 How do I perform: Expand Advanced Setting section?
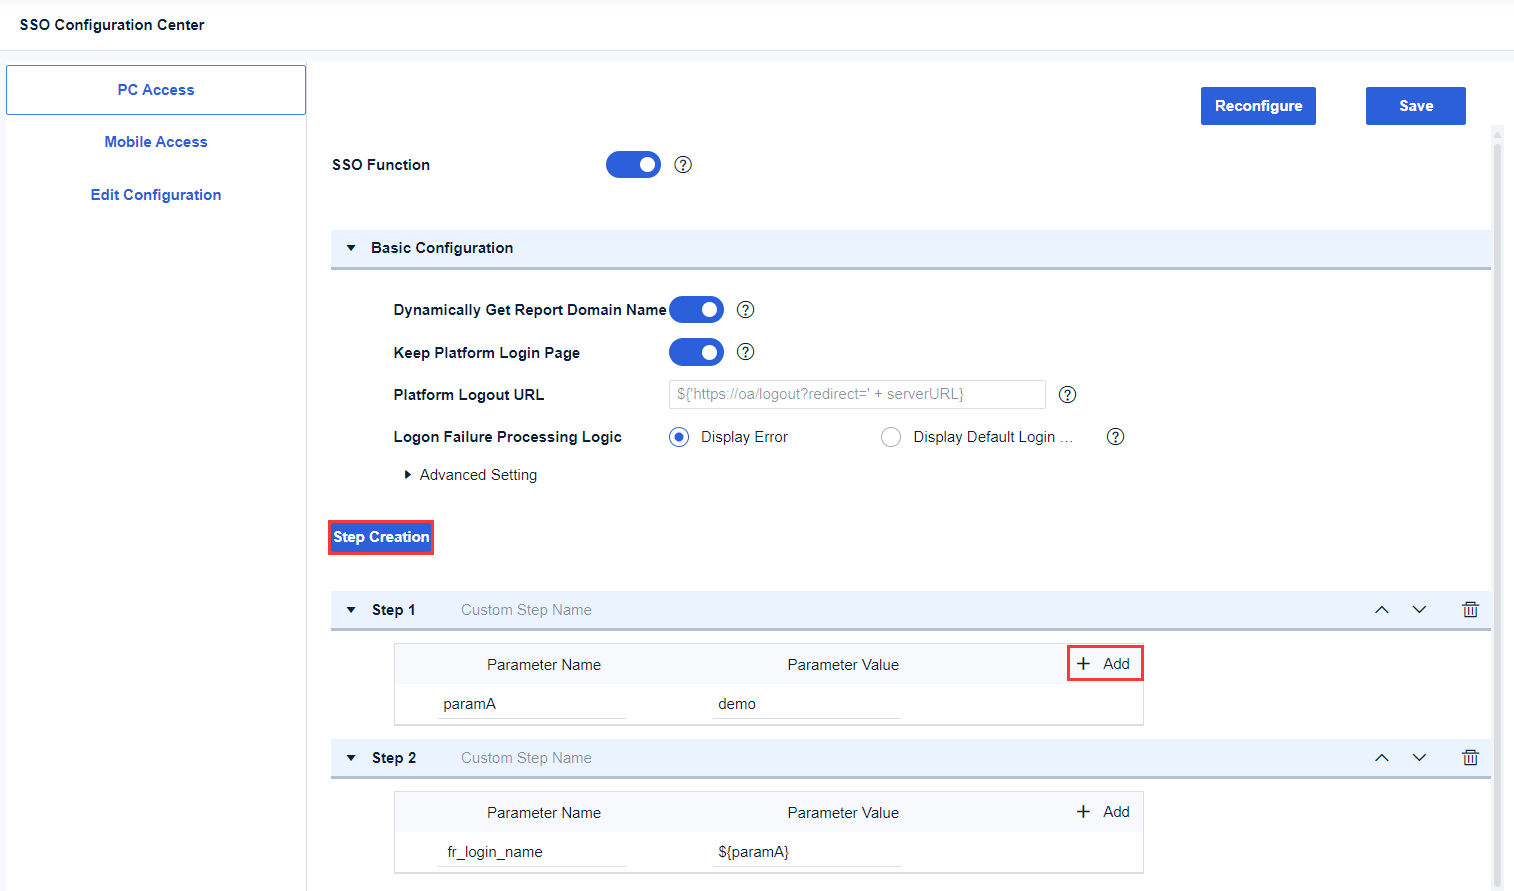pos(408,475)
